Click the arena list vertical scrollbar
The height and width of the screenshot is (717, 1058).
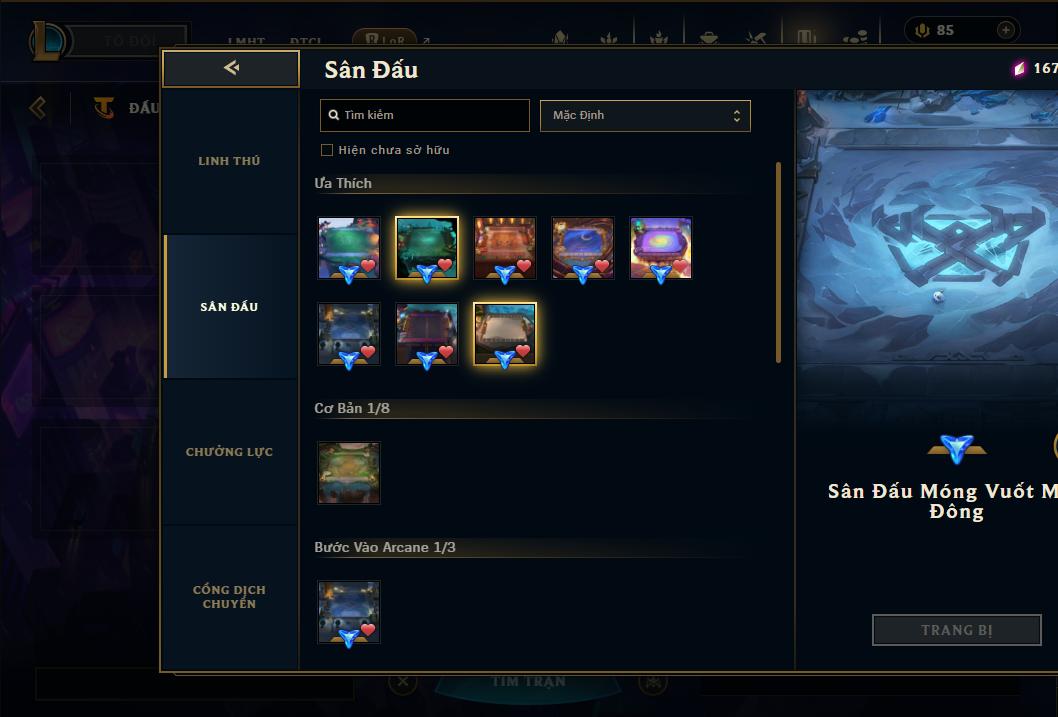point(778,262)
